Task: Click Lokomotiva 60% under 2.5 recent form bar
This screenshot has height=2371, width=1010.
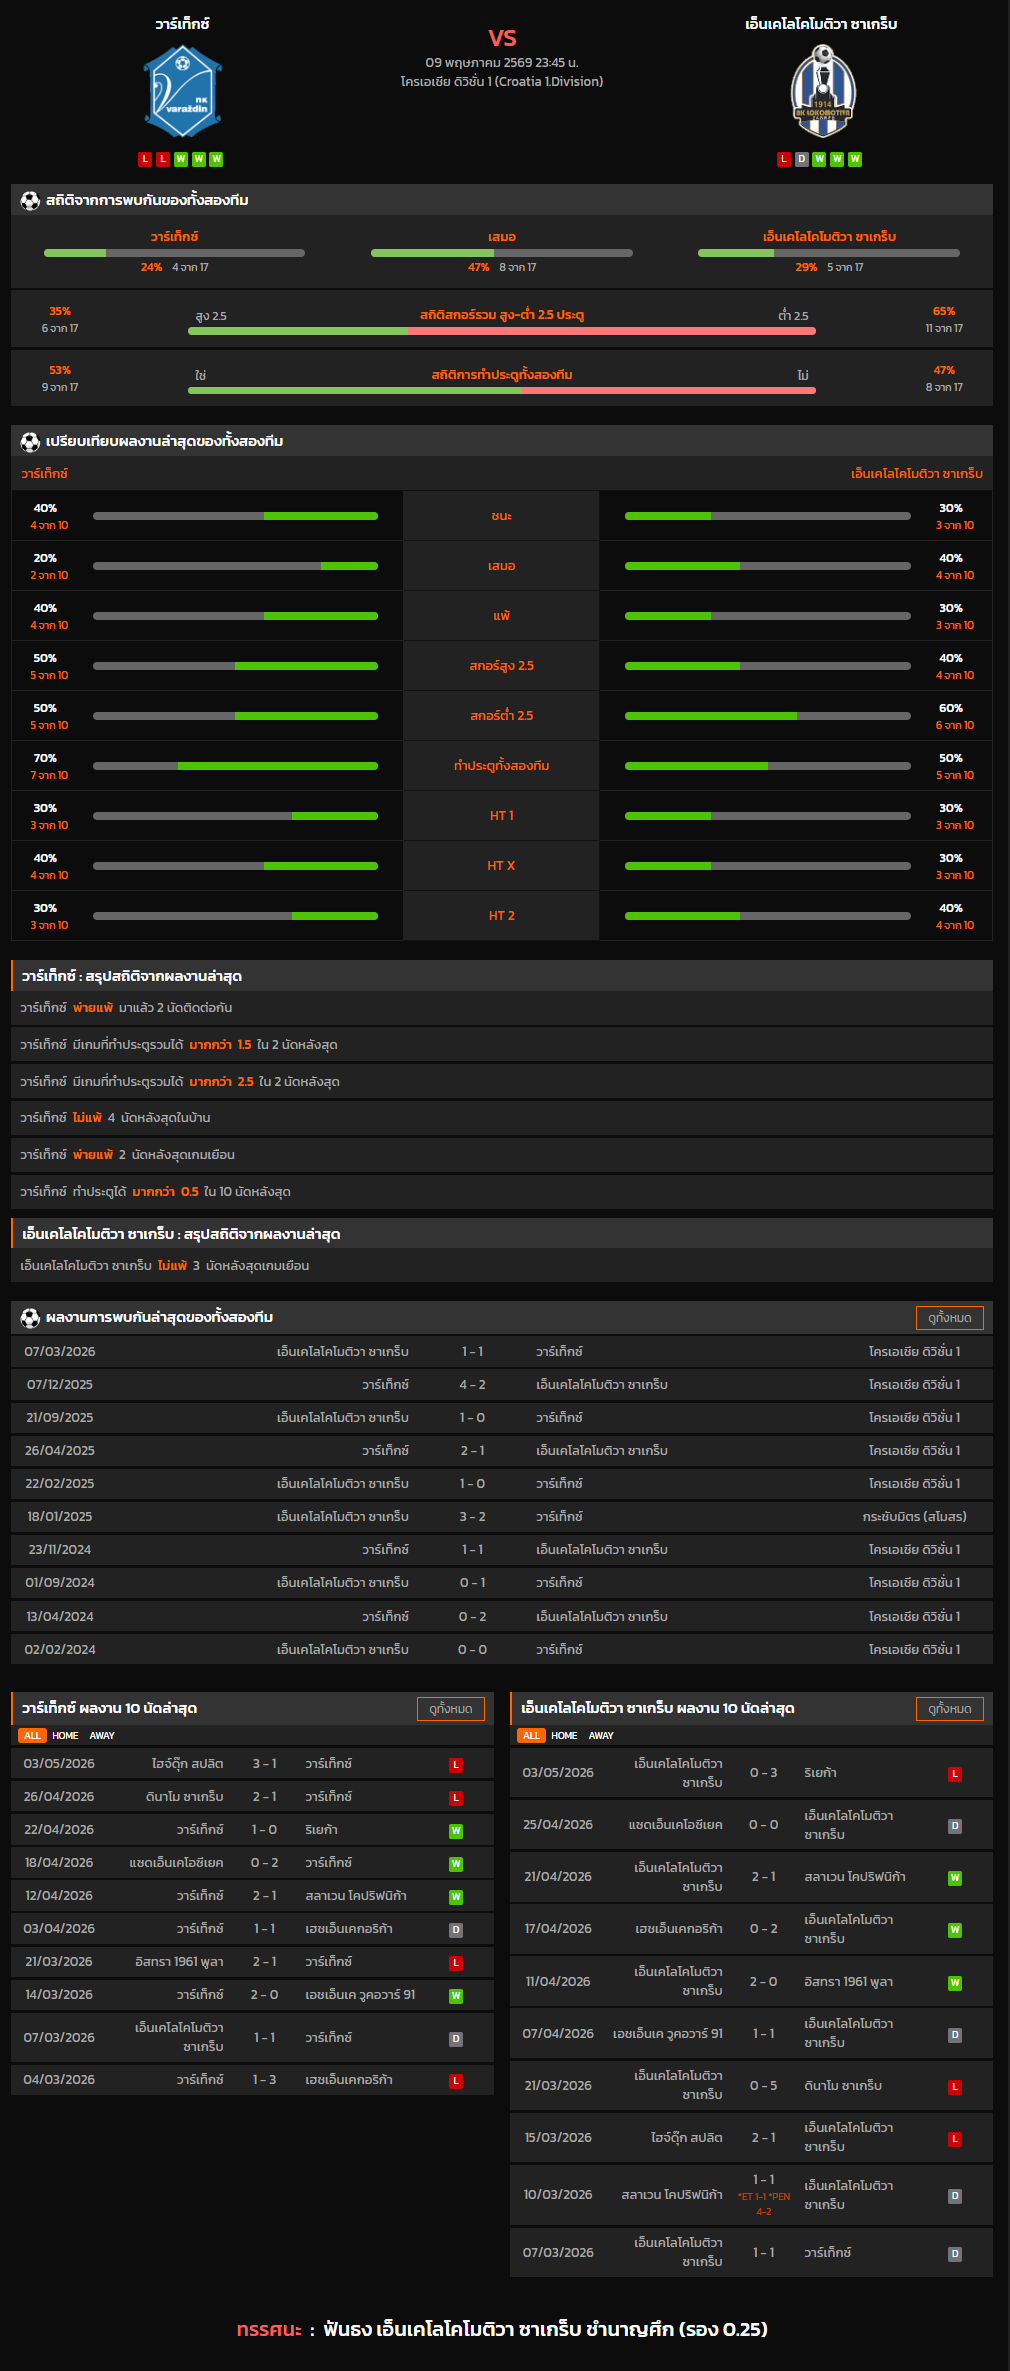Action: (x=768, y=716)
